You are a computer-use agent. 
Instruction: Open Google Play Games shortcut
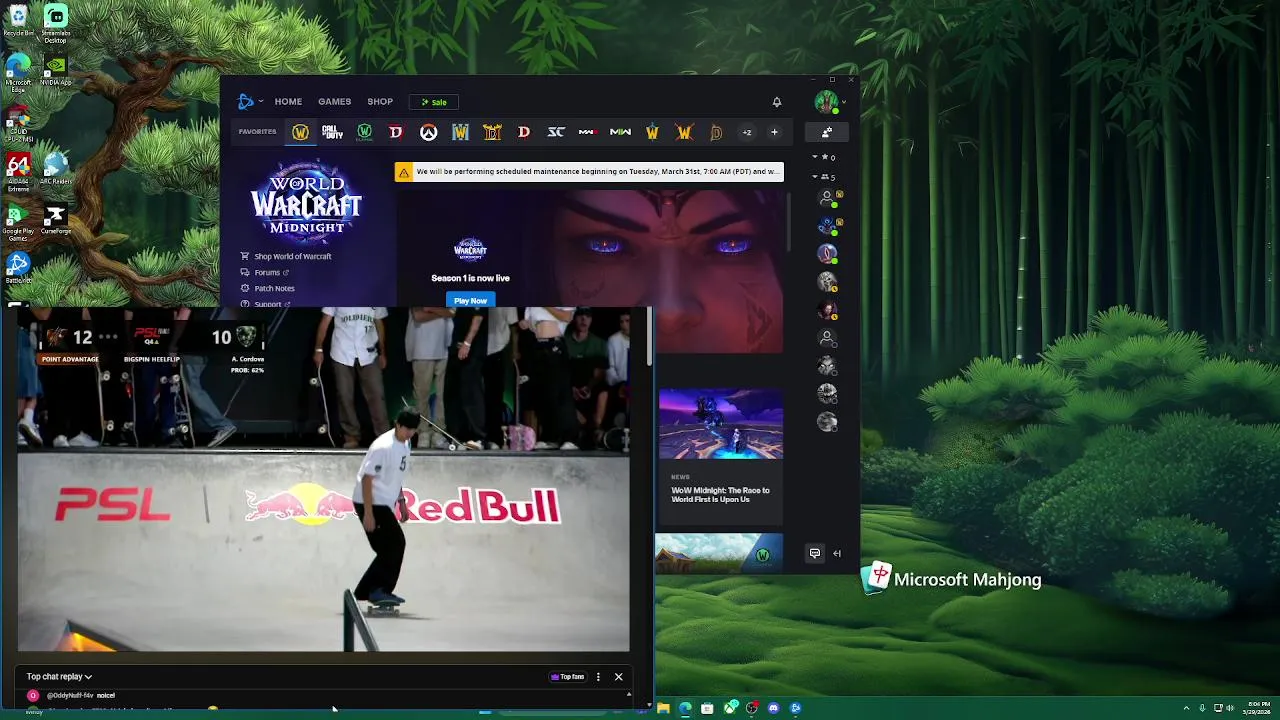18,223
